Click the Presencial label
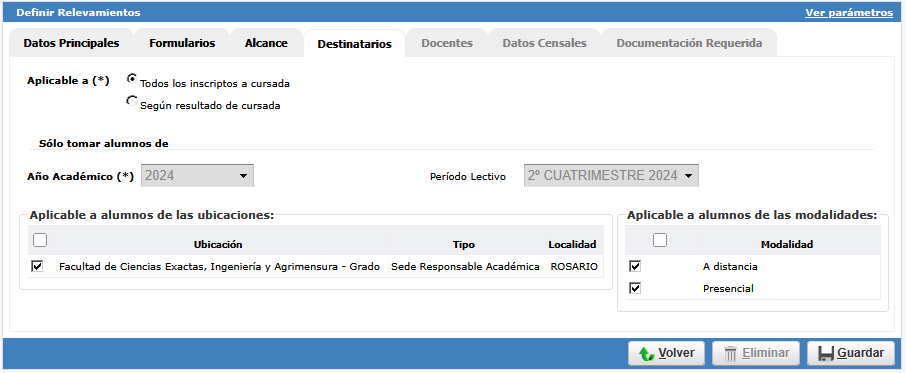The height and width of the screenshot is (373, 906). point(728,289)
